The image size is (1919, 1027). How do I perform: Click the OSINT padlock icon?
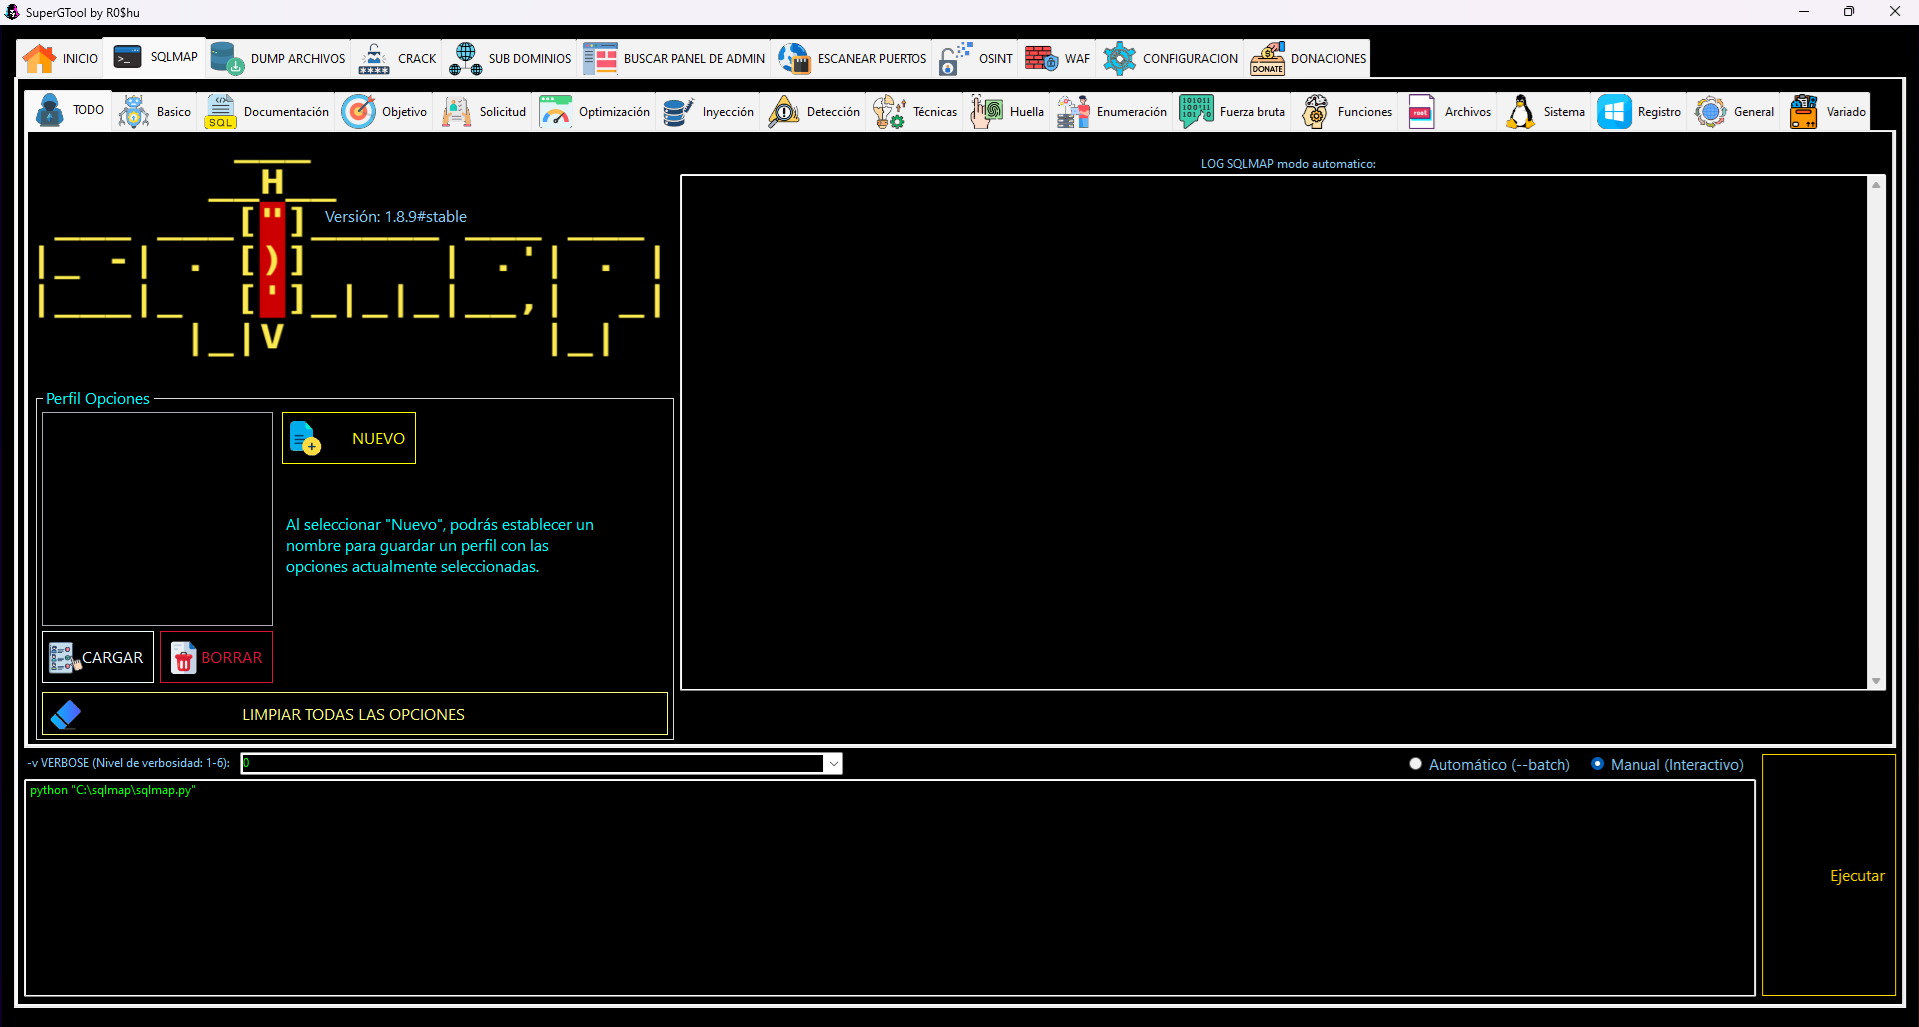point(955,59)
